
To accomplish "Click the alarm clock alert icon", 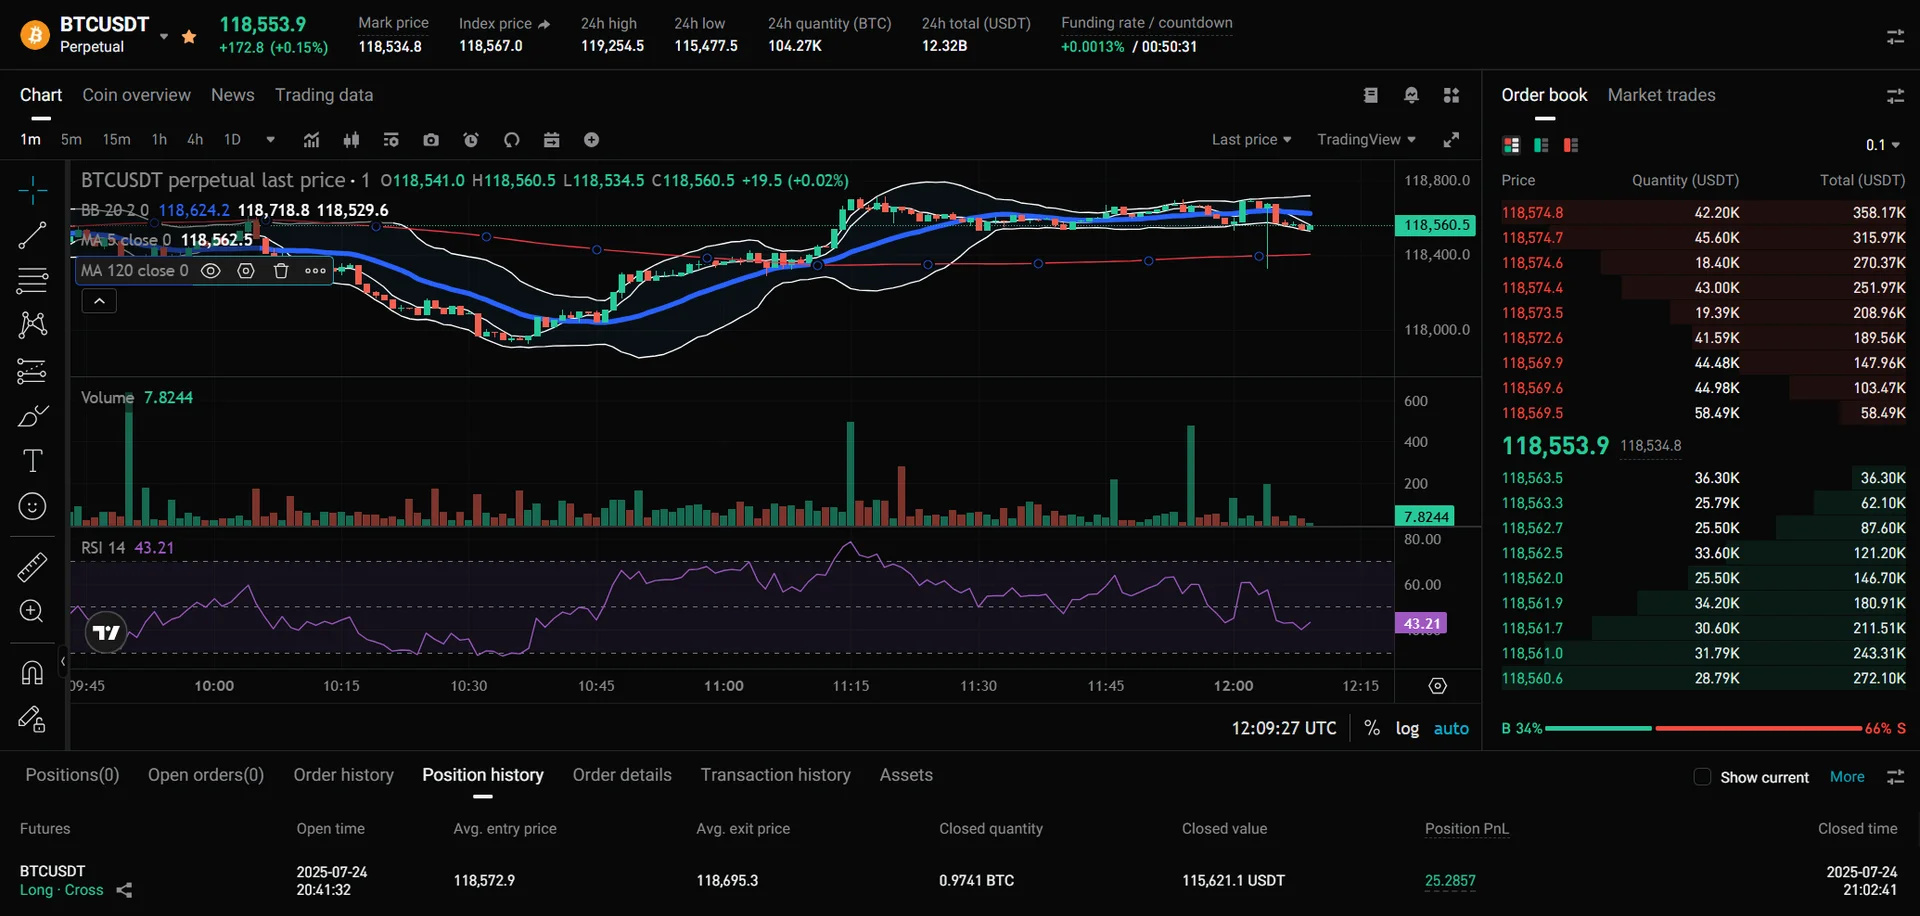I will coord(471,140).
